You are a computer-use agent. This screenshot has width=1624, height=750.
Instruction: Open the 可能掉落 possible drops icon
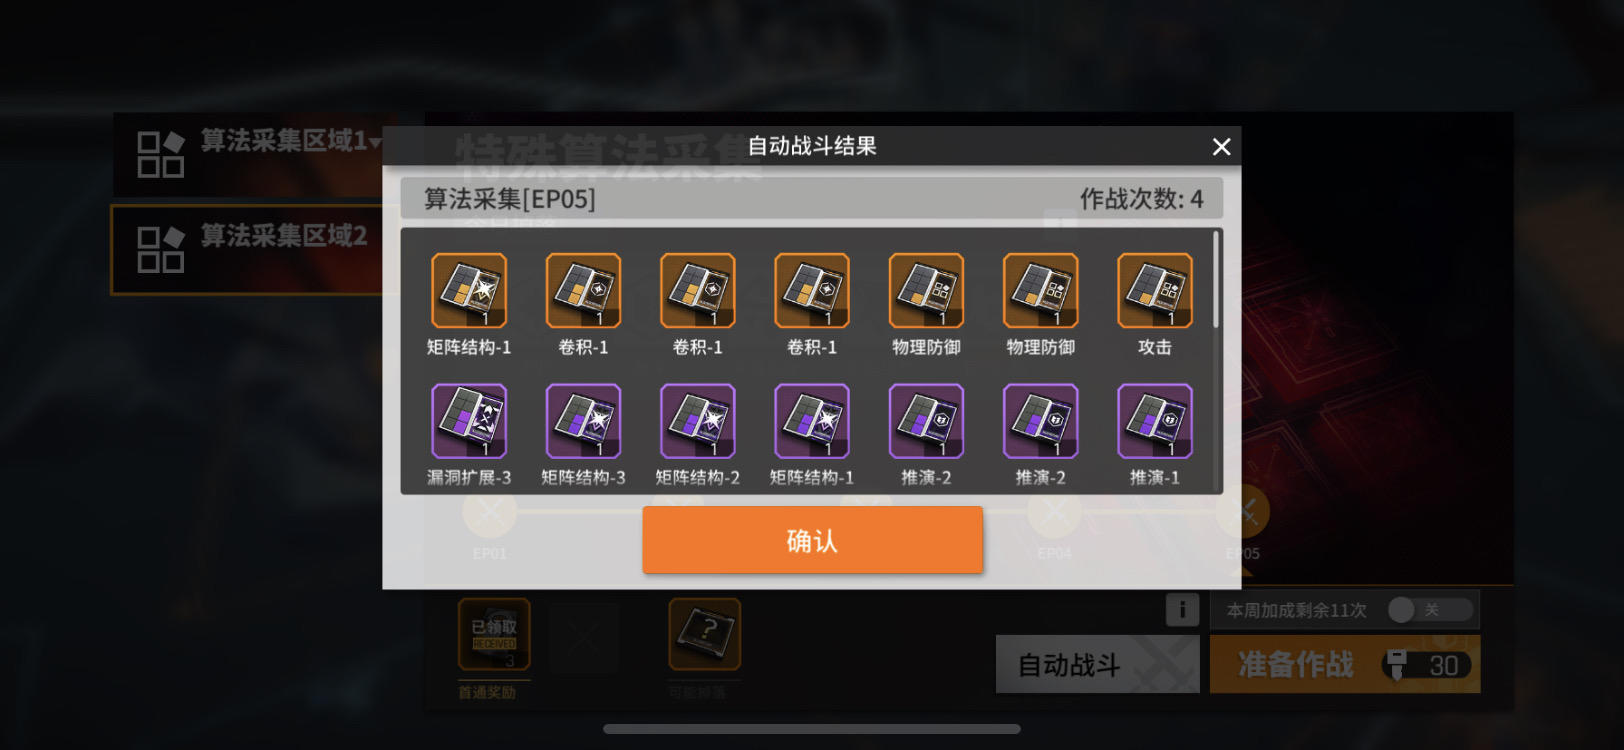(705, 634)
